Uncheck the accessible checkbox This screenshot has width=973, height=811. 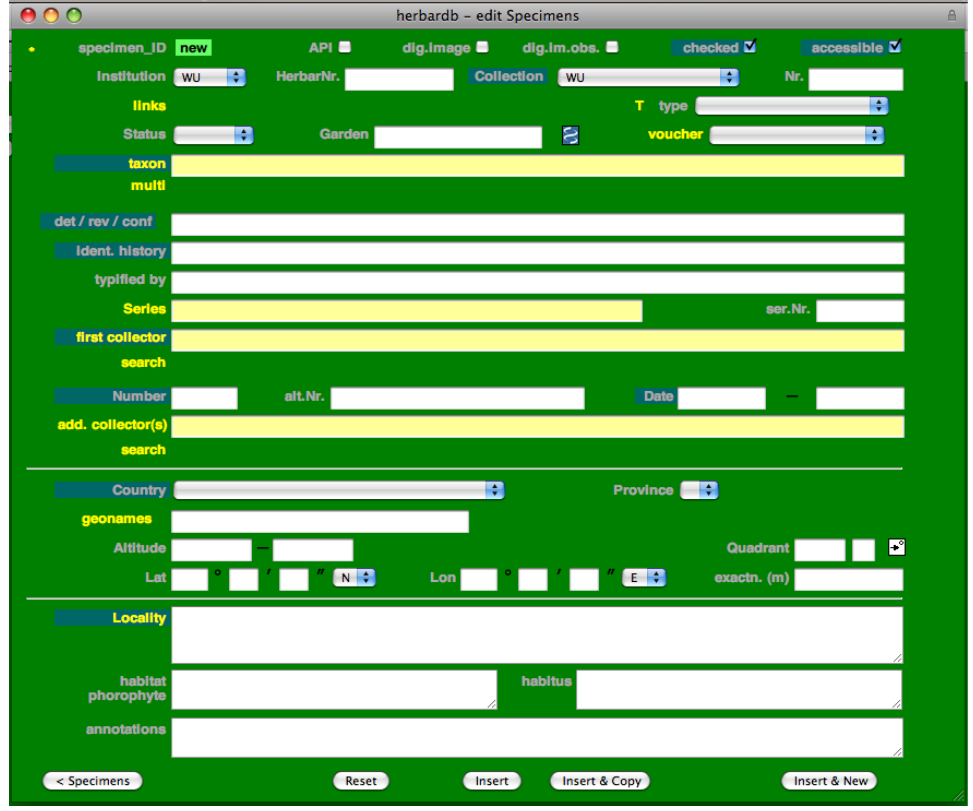tap(895, 47)
